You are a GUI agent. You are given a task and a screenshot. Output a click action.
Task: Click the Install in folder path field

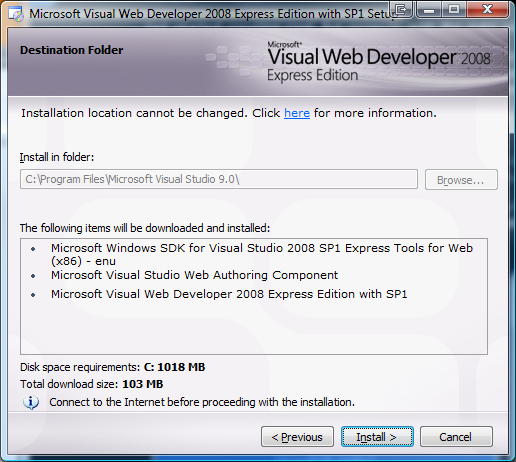pyautogui.click(x=219, y=179)
